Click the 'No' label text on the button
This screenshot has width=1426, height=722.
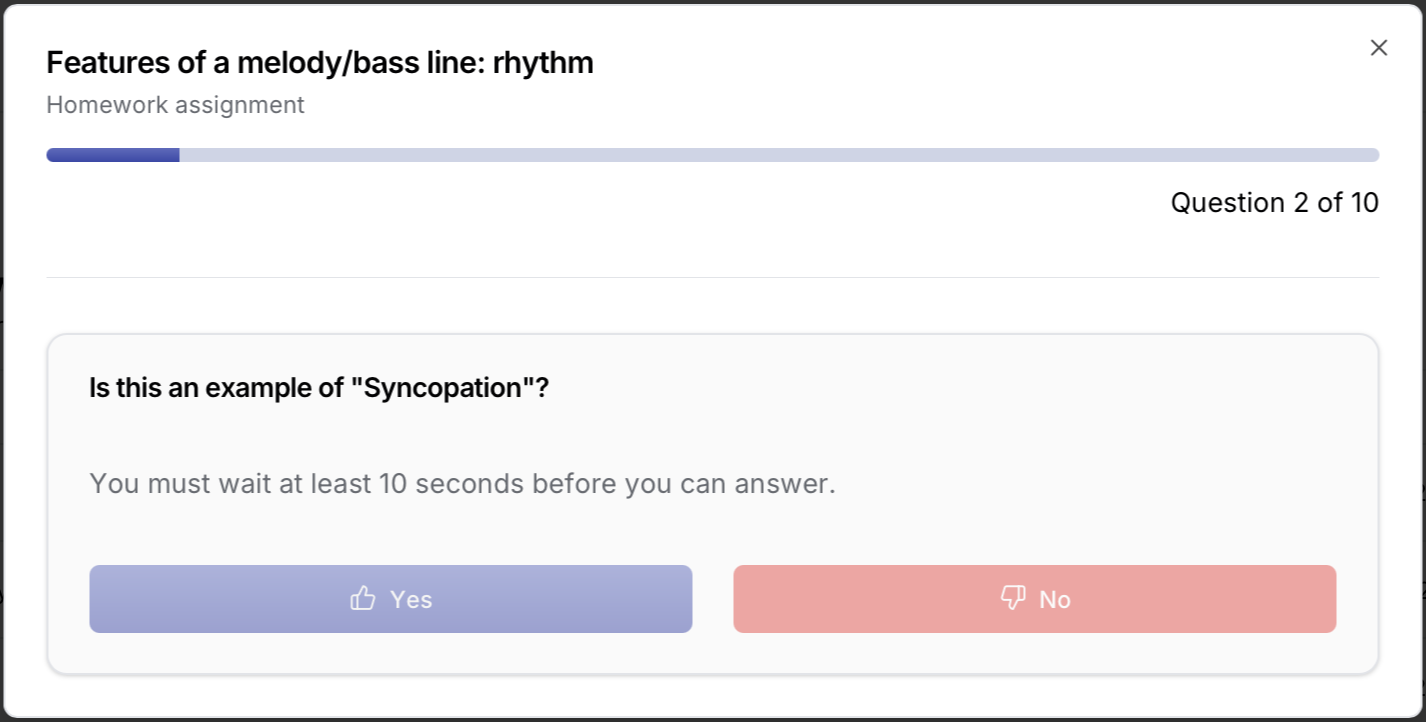point(1055,599)
